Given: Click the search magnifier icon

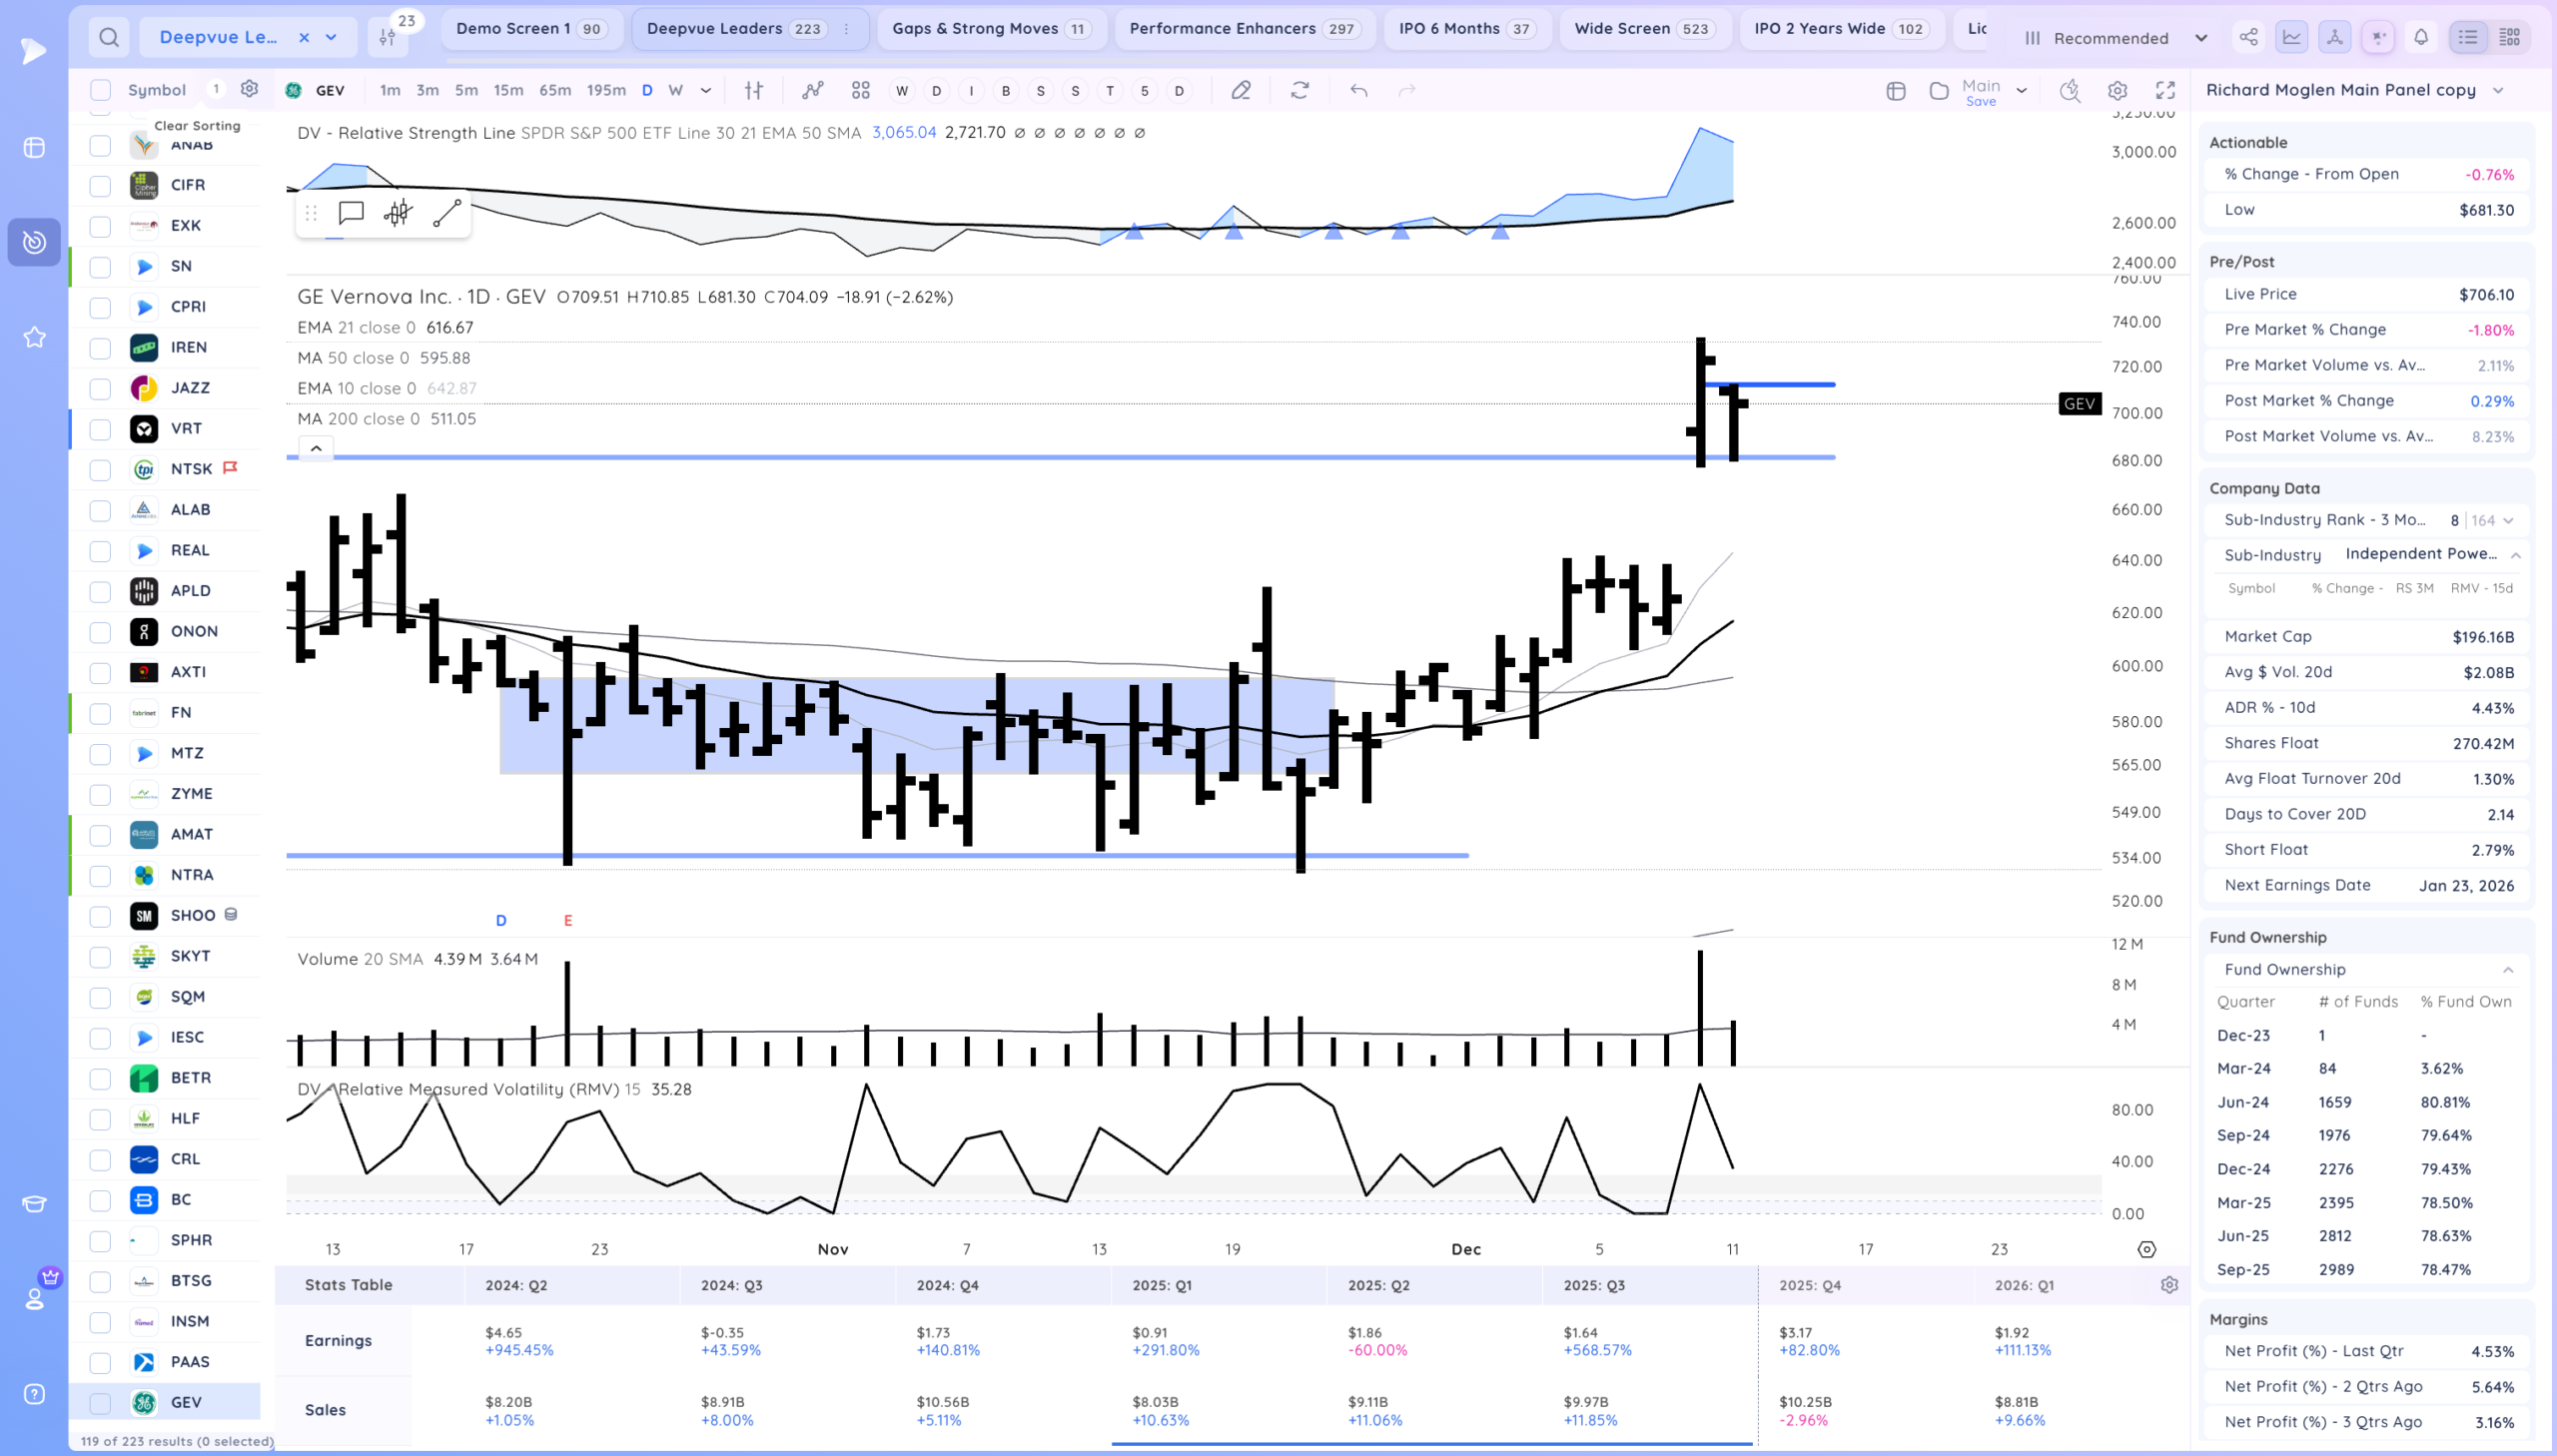Looking at the screenshot, I should tap(109, 38).
